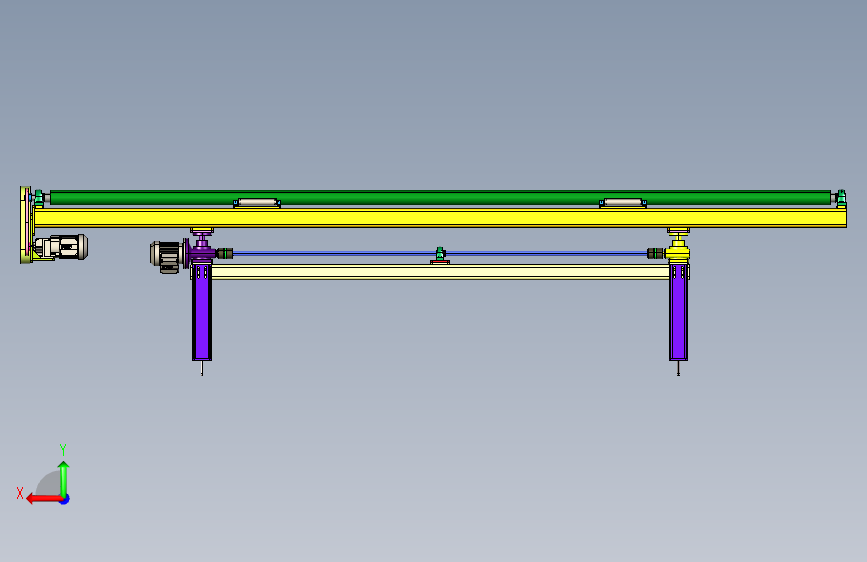This screenshot has height=562, width=867.
Task: Click the left gray bracket on the roller
Action: [x=257, y=203]
